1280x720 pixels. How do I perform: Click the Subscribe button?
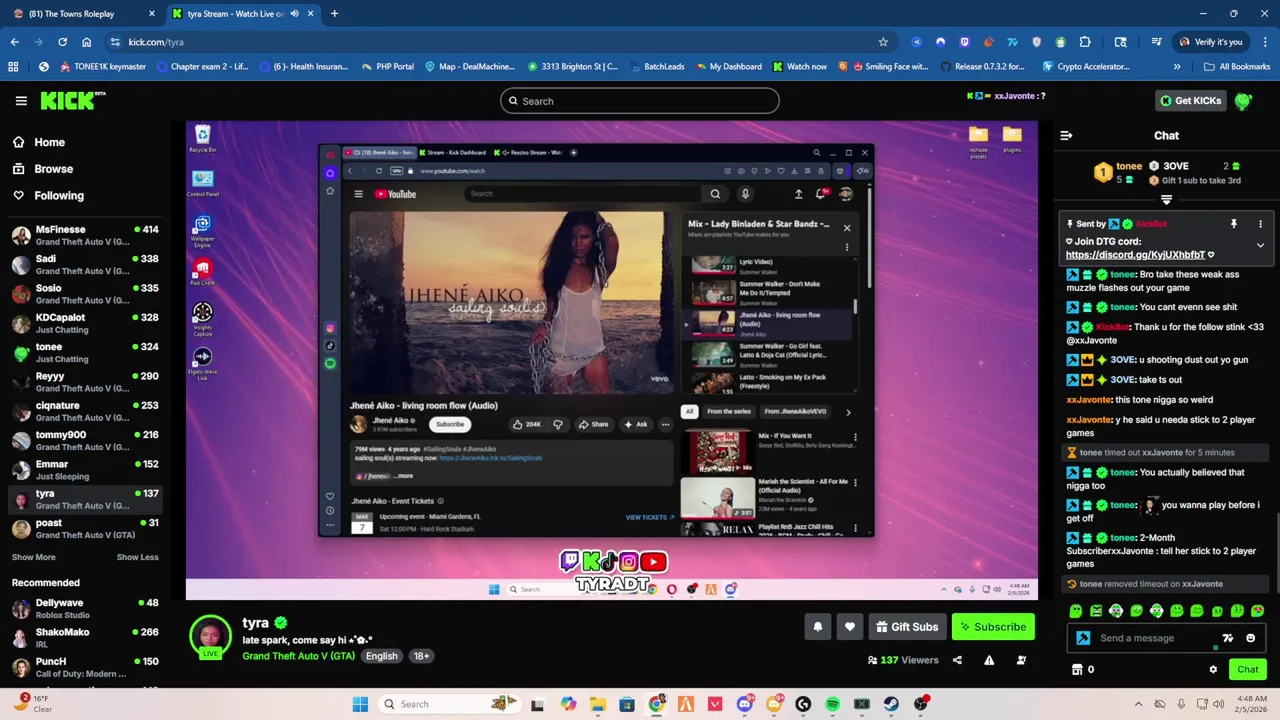point(993,627)
